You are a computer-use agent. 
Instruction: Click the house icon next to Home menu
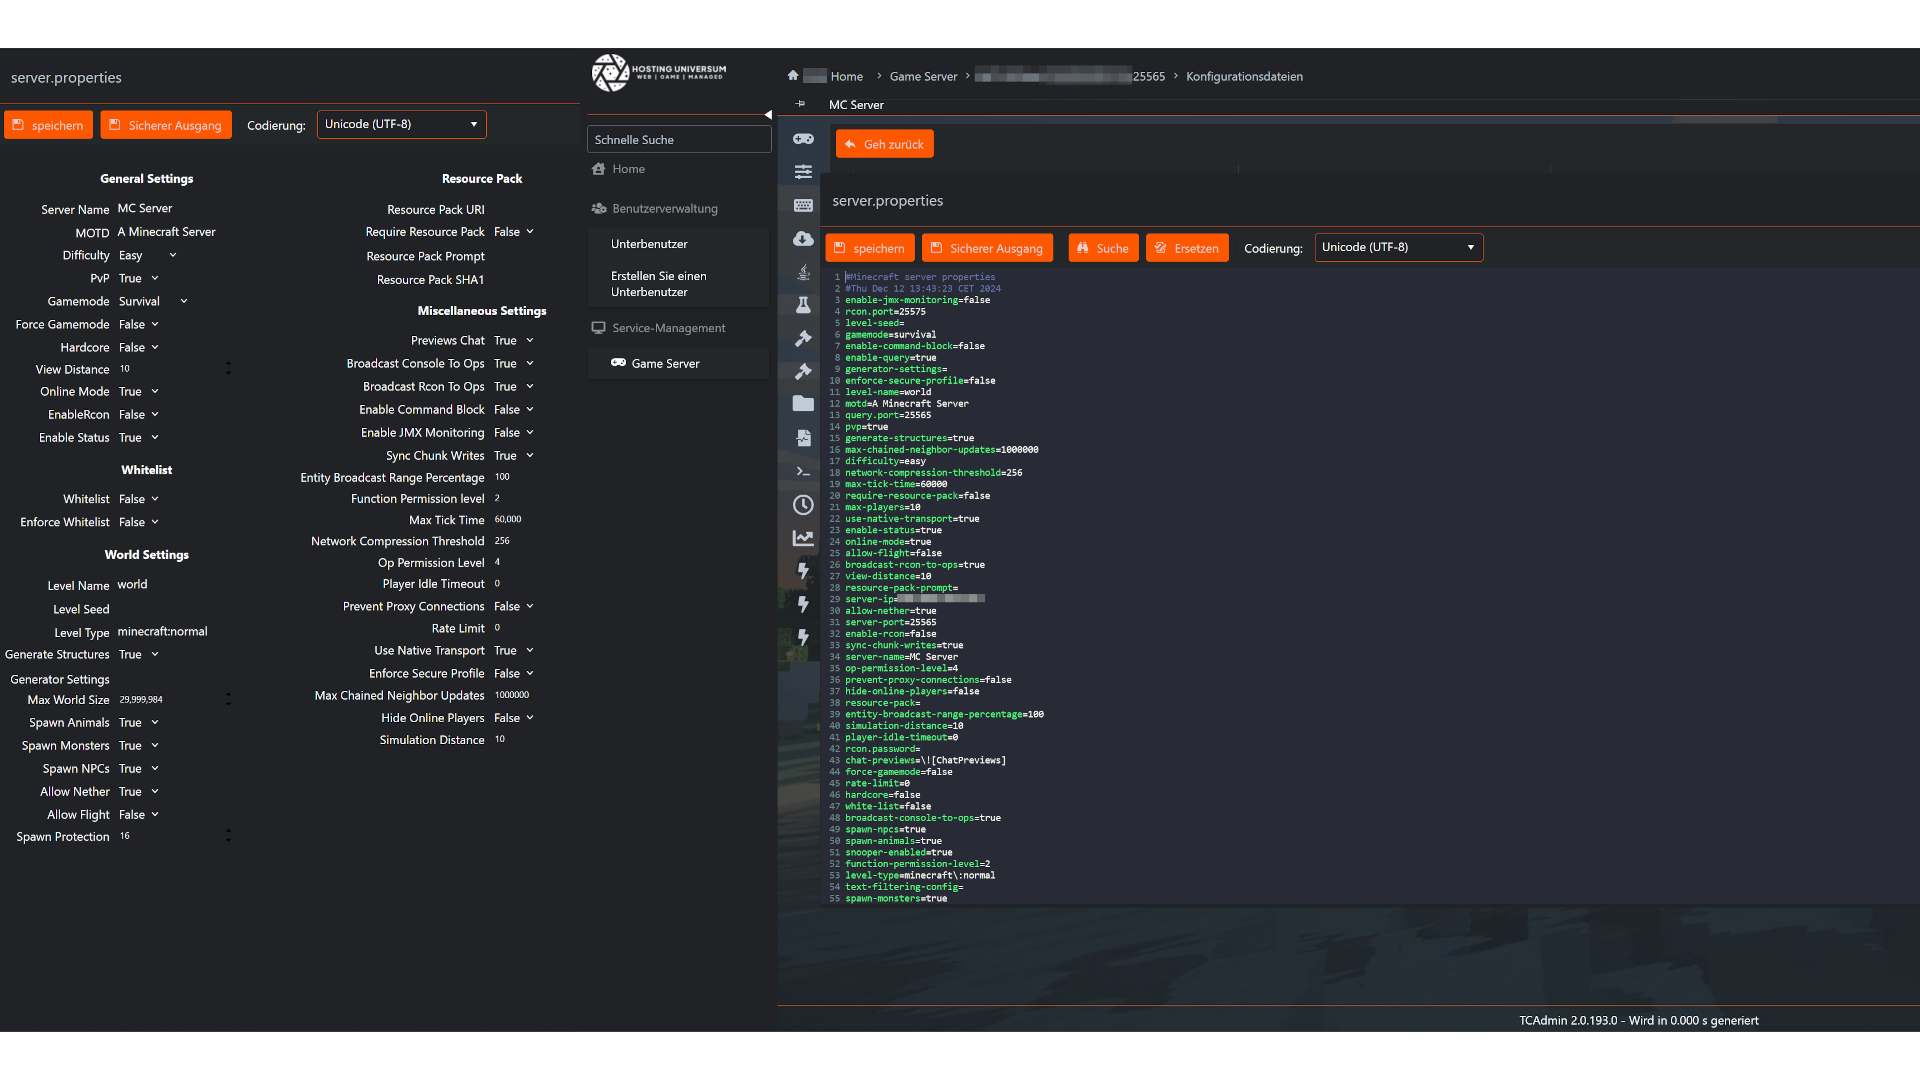pyautogui.click(x=599, y=169)
